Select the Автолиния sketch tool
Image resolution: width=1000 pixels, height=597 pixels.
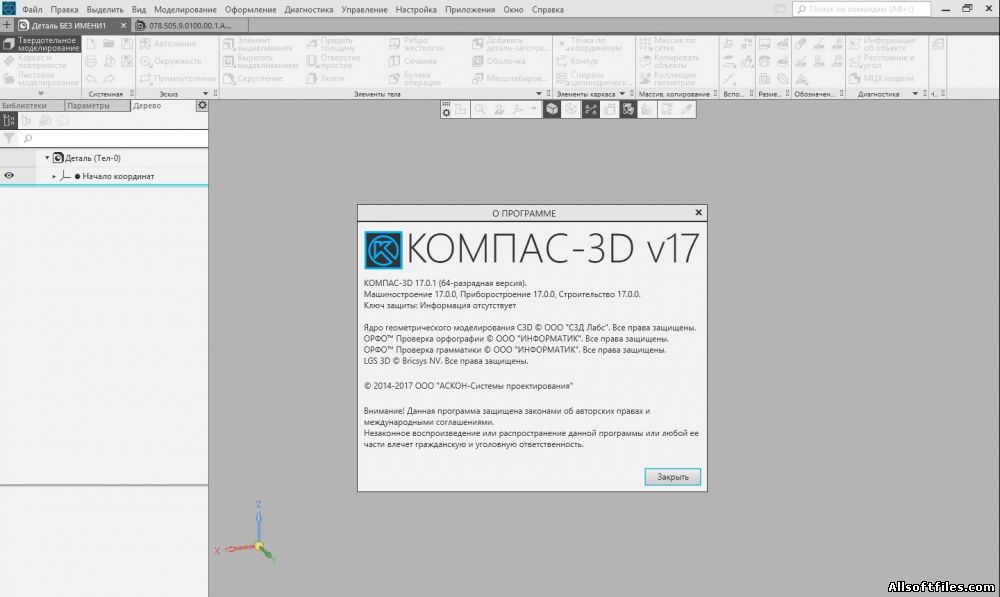(x=168, y=43)
